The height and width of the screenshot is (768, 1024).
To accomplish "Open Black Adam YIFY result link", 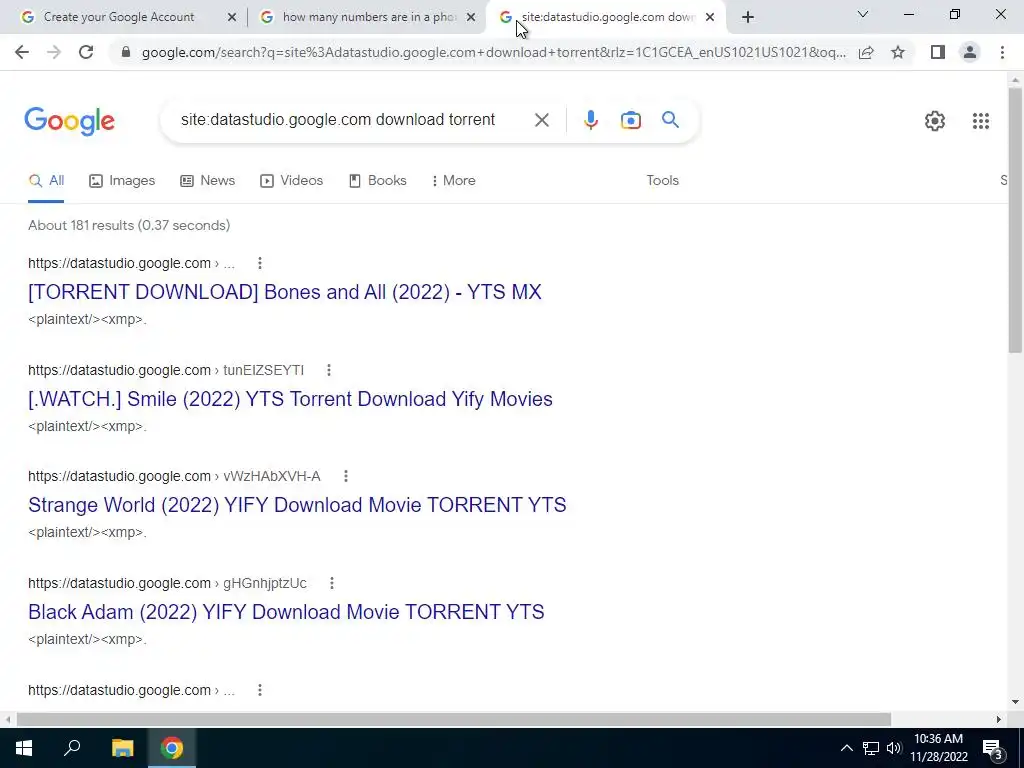I will [x=286, y=612].
